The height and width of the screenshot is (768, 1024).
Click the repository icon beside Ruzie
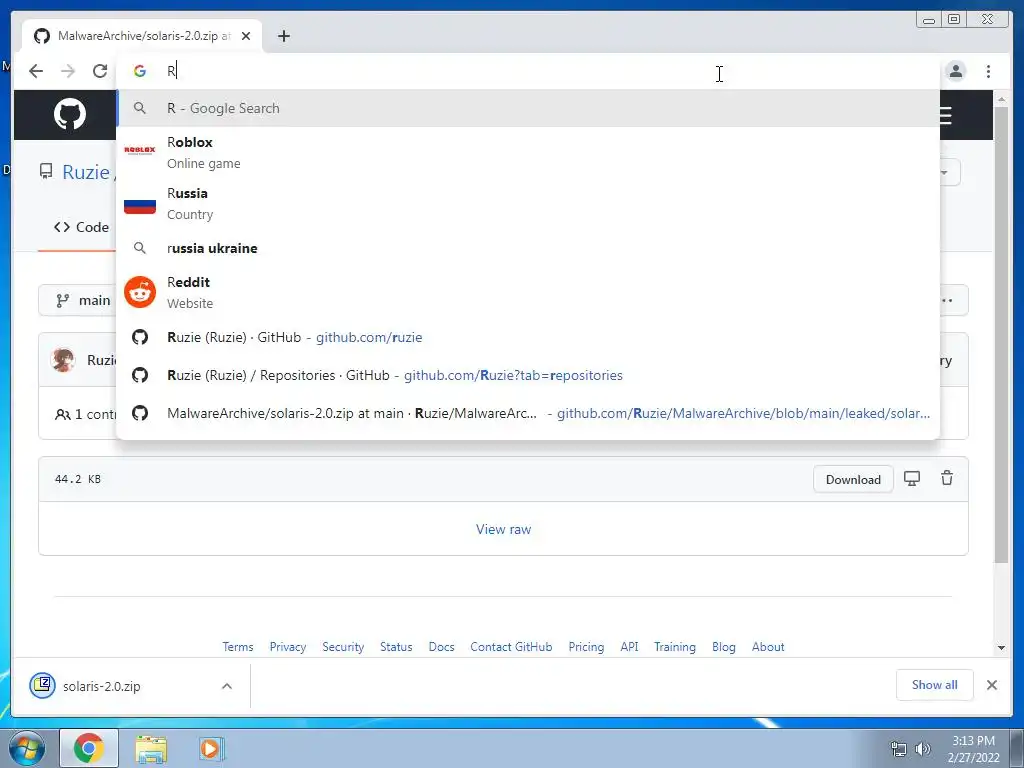point(46,172)
